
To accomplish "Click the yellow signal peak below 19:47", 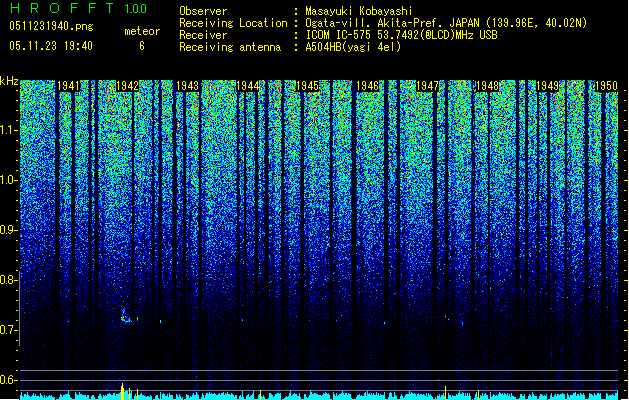I will click(446, 392).
